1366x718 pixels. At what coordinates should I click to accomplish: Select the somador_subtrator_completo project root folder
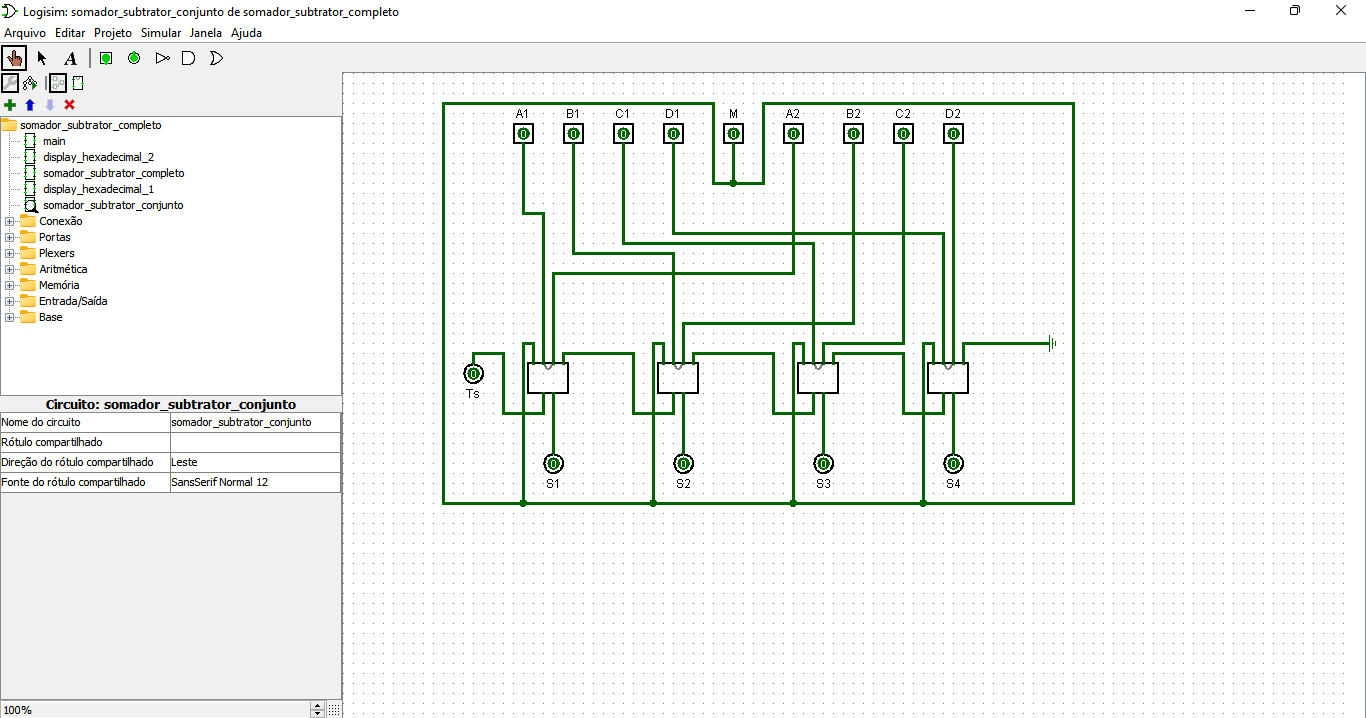[90, 125]
